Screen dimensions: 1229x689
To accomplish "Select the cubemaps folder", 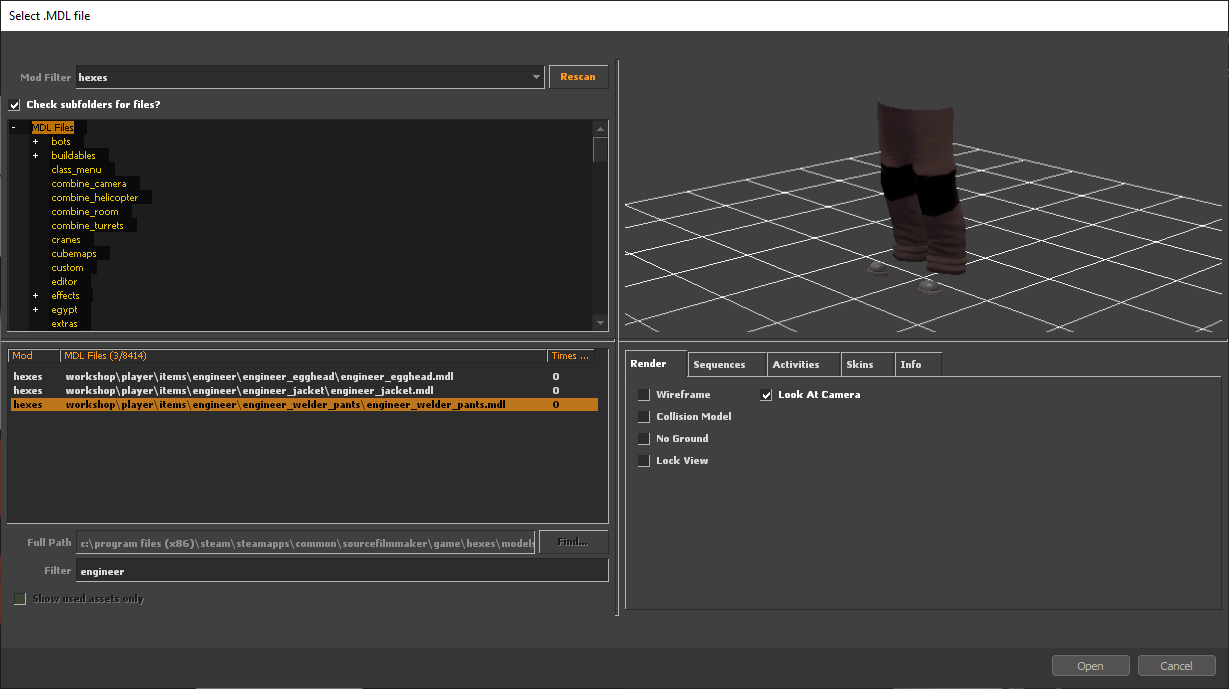I will click(x=74, y=254).
